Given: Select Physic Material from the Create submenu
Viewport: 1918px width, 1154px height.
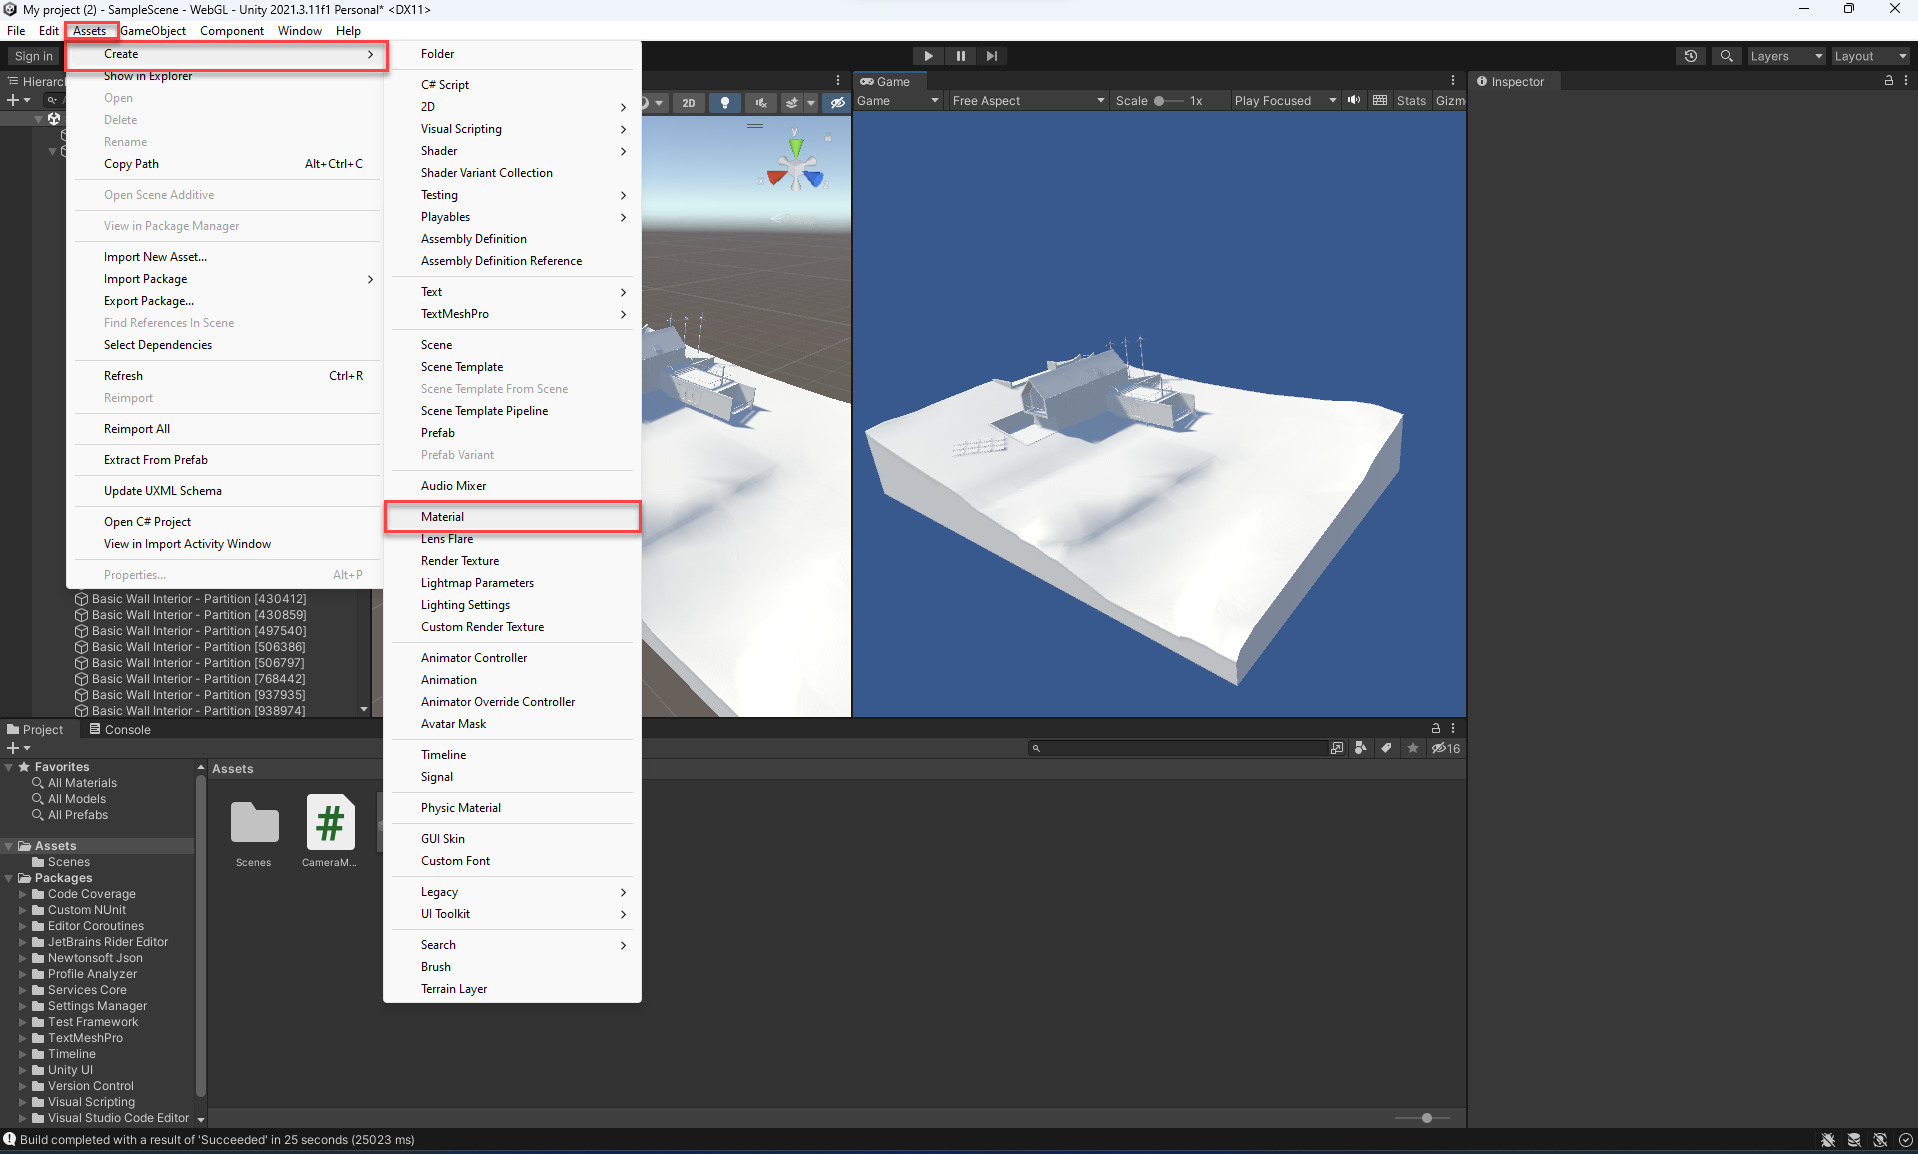Looking at the screenshot, I should (x=461, y=807).
